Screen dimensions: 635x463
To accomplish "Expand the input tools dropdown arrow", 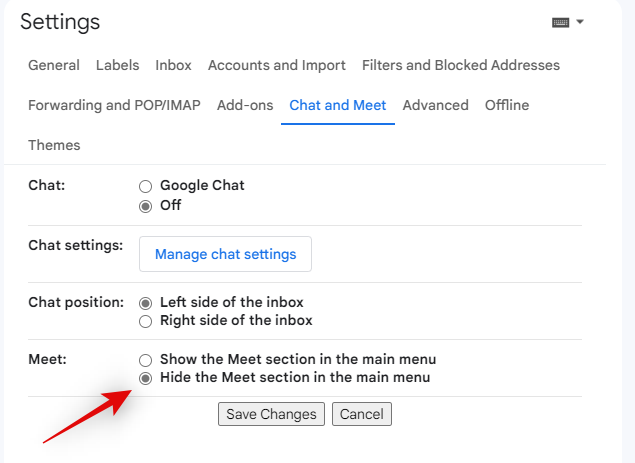I will (580, 22).
